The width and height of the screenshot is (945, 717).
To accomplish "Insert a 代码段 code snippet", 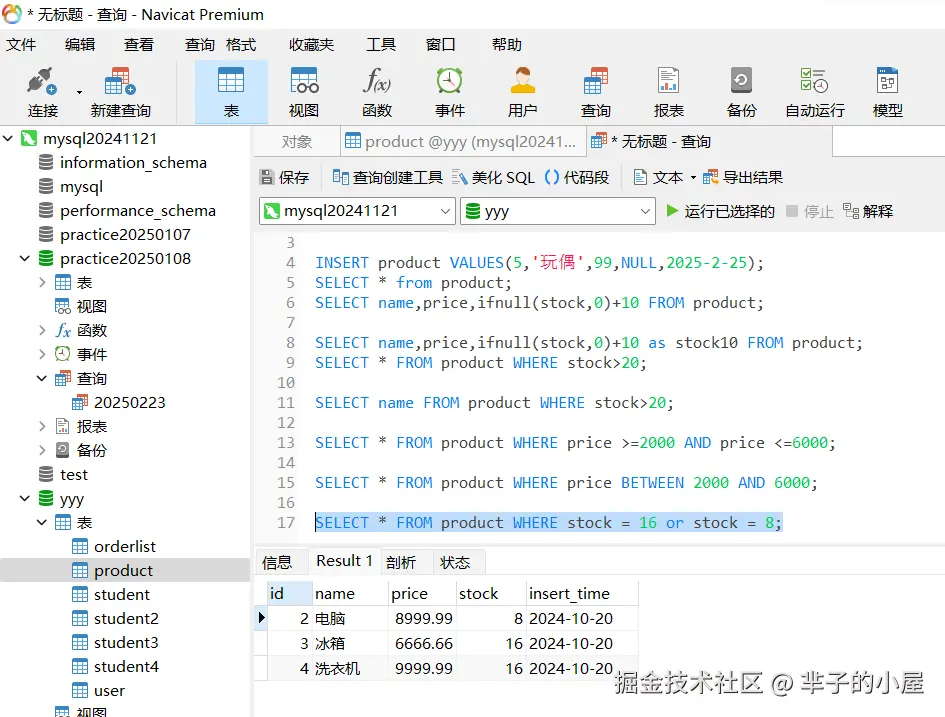I will pyautogui.click(x=576, y=177).
